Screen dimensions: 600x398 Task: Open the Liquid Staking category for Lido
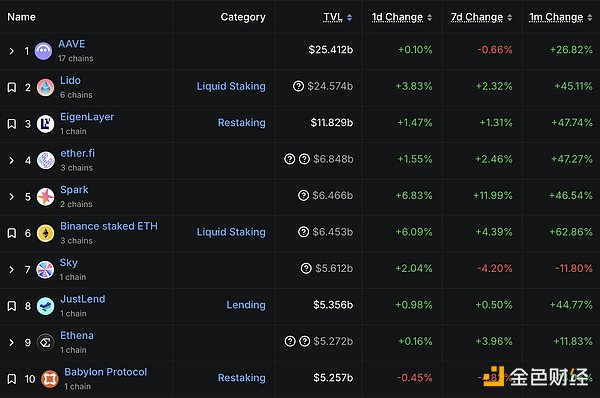pos(231,86)
